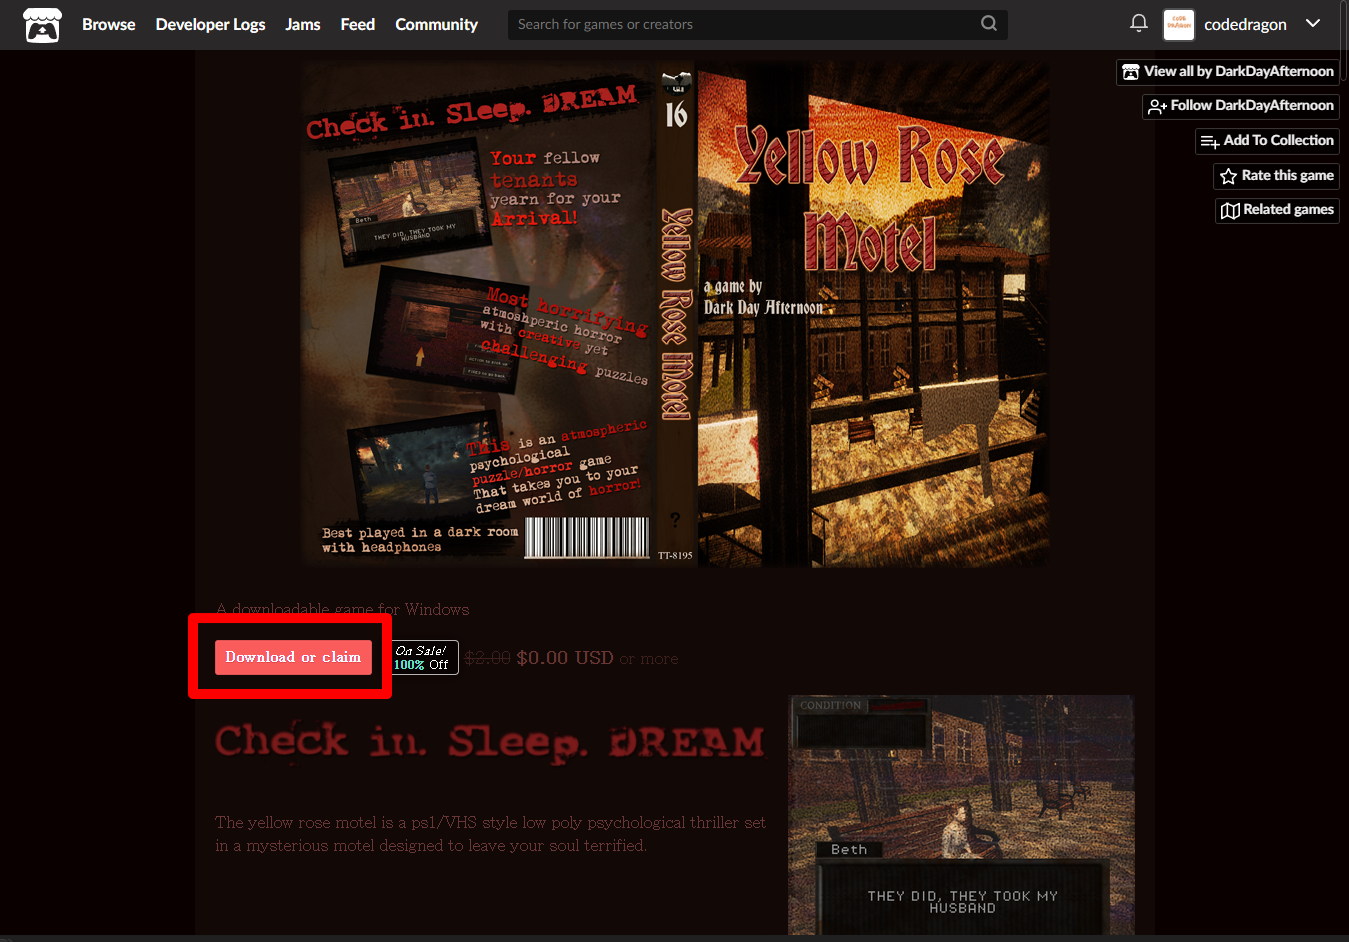The width and height of the screenshot is (1349, 942).
Task: Open the Feed page
Action: pyautogui.click(x=357, y=24)
